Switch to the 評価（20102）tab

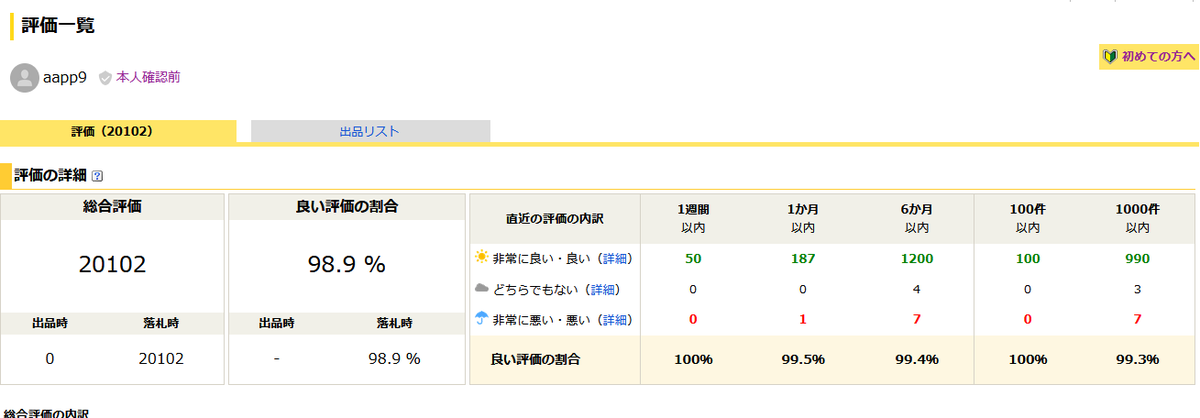(x=118, y=131)
